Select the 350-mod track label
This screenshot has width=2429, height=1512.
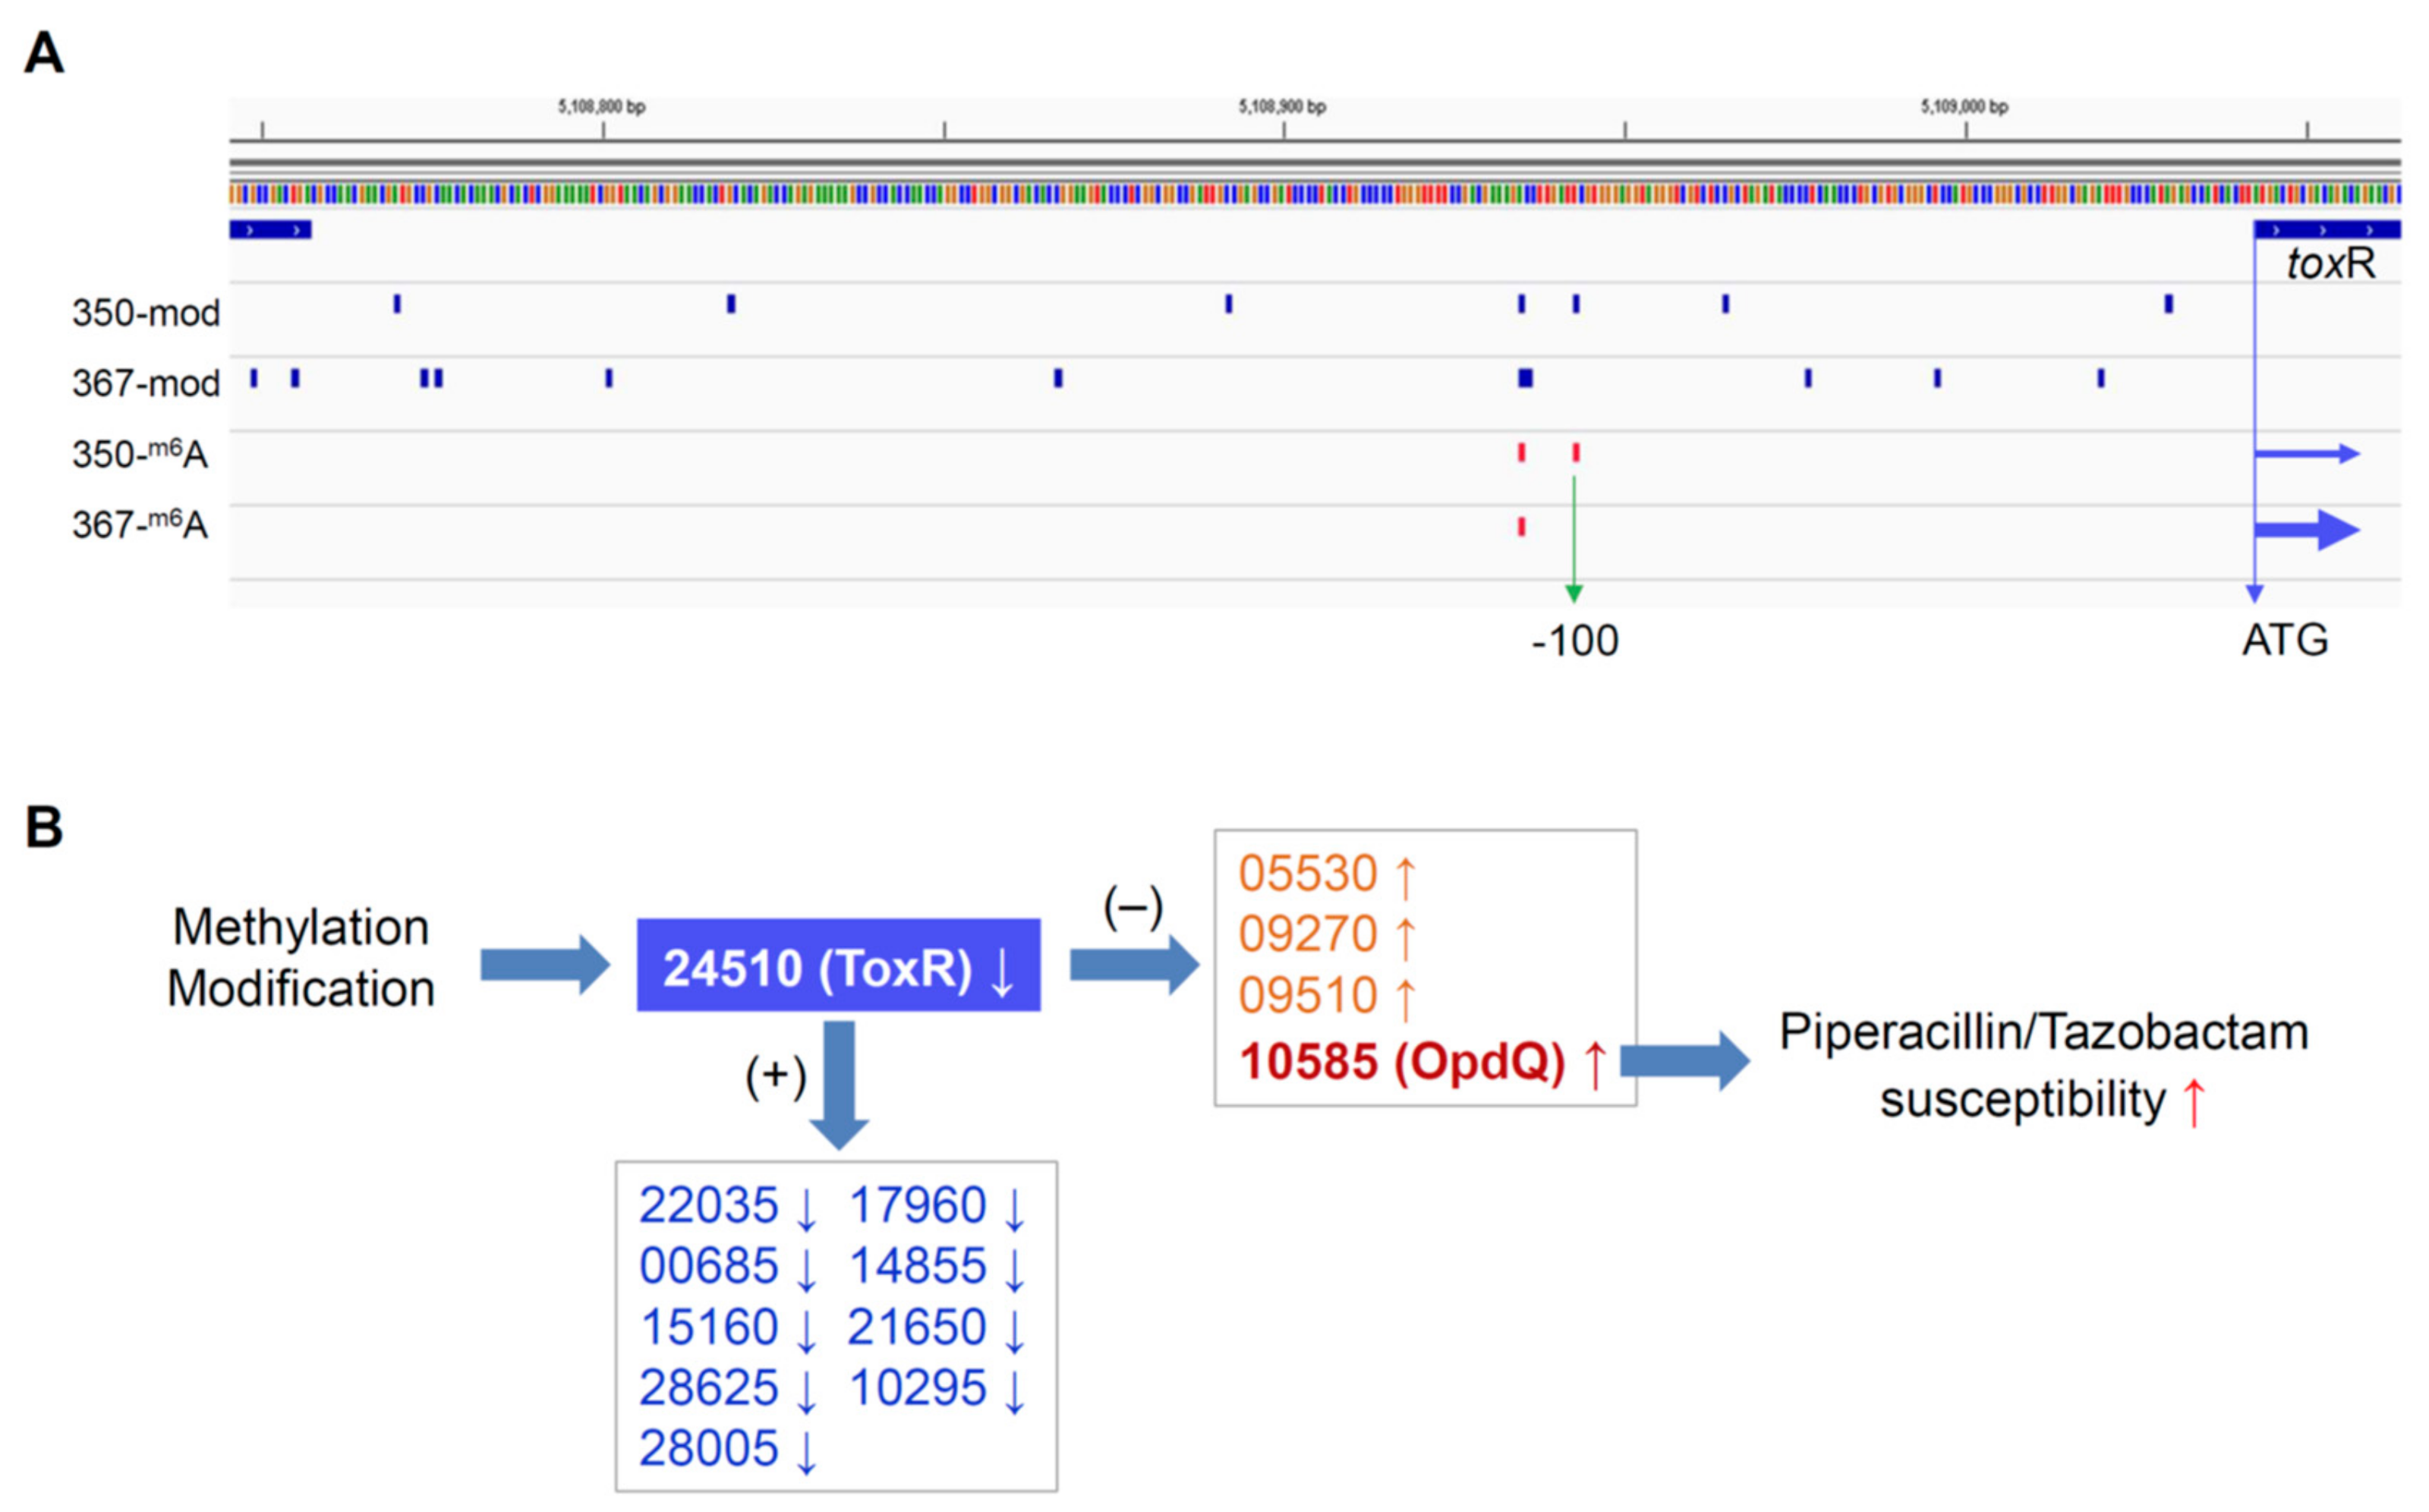point(146,313)
